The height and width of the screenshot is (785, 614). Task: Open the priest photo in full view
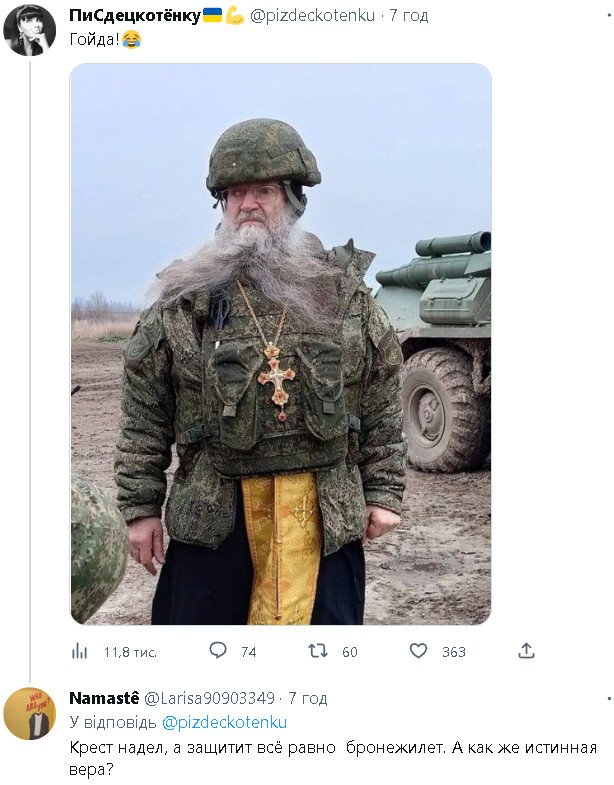pos(280,344)
